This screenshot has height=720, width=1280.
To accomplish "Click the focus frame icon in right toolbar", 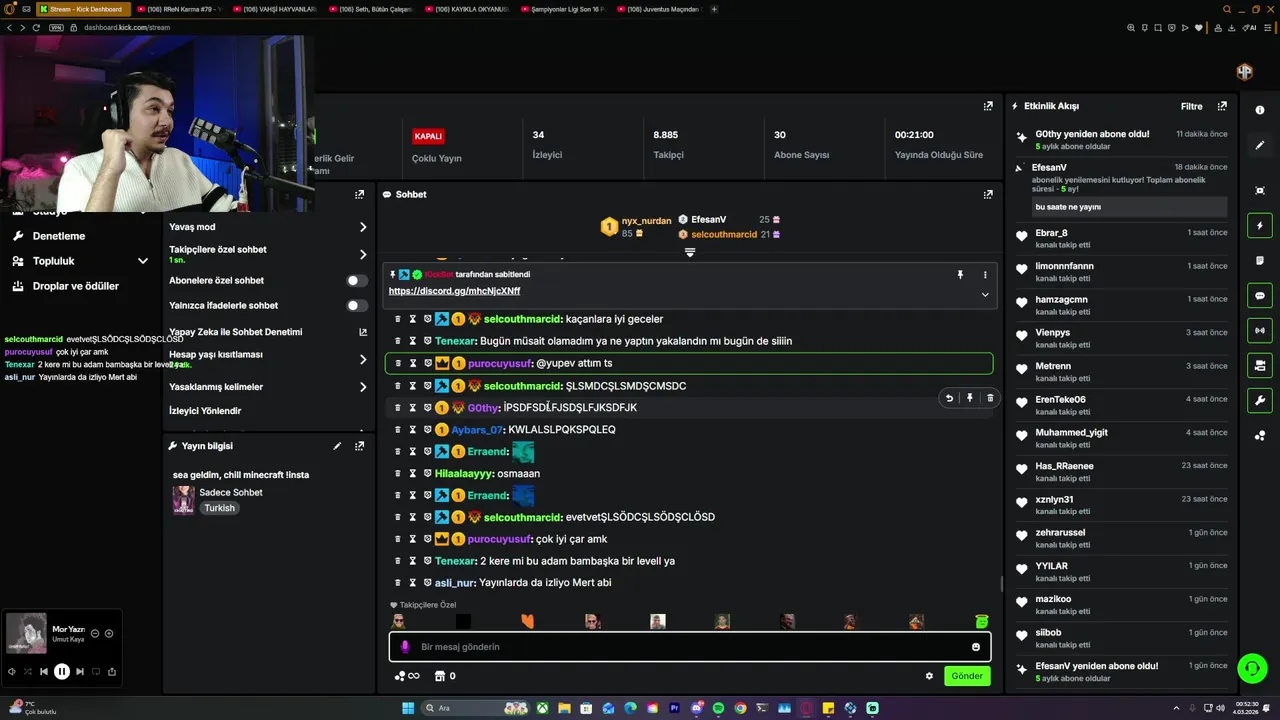I will click(x=1260, y=190).
